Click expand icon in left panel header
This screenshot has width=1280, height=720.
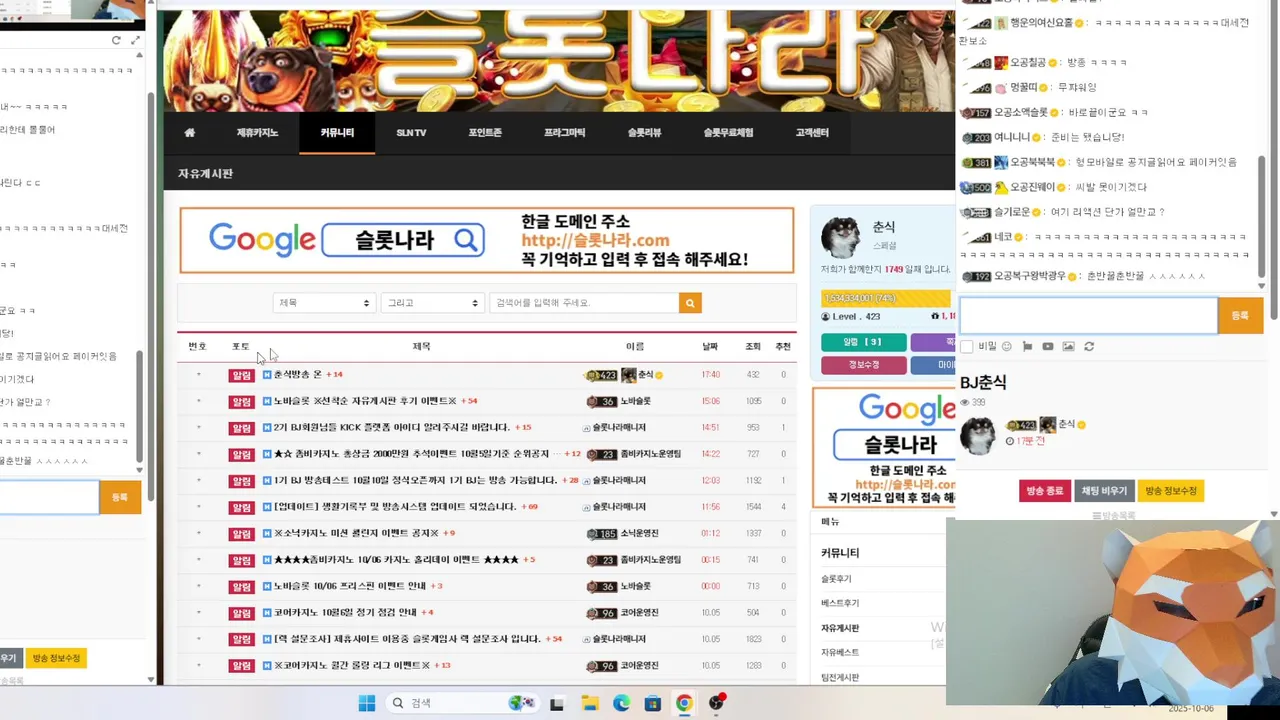click(135, 40)
